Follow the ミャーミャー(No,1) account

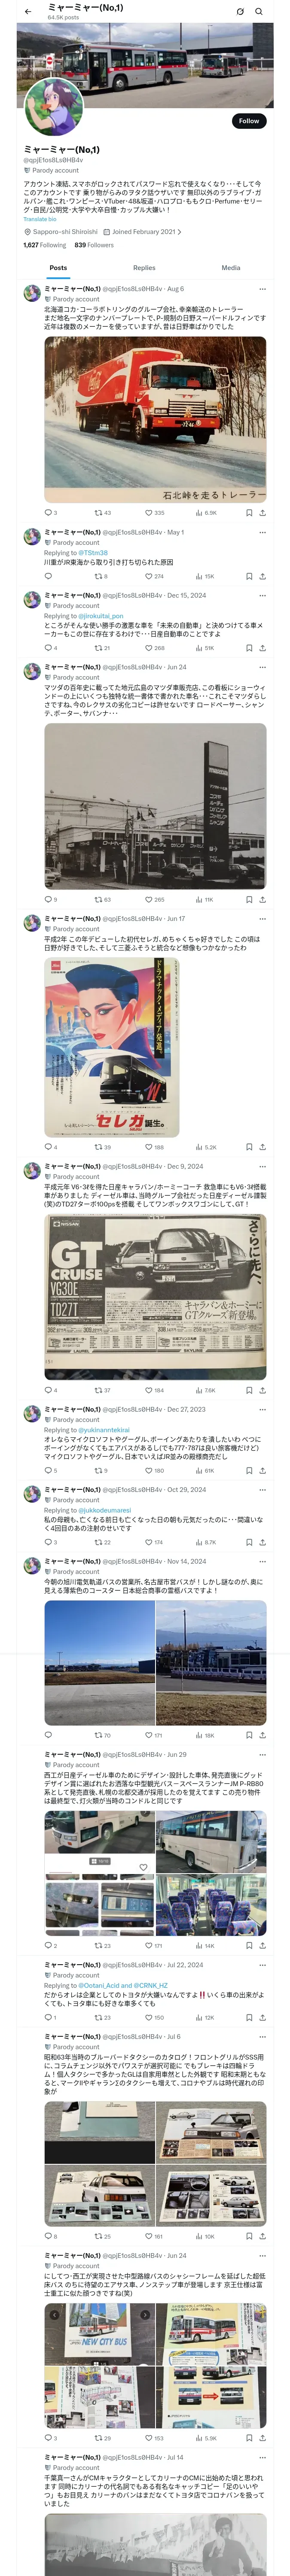point(249,120)
